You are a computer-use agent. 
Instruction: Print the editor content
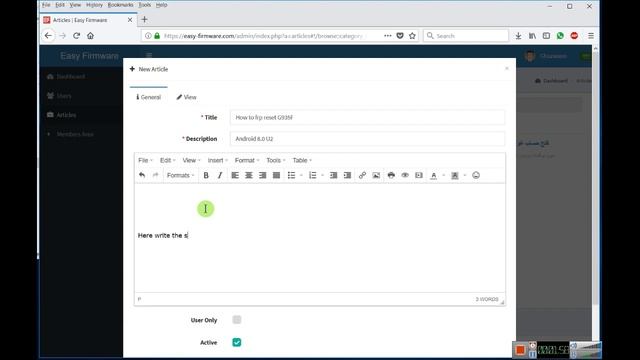point(391,175)
